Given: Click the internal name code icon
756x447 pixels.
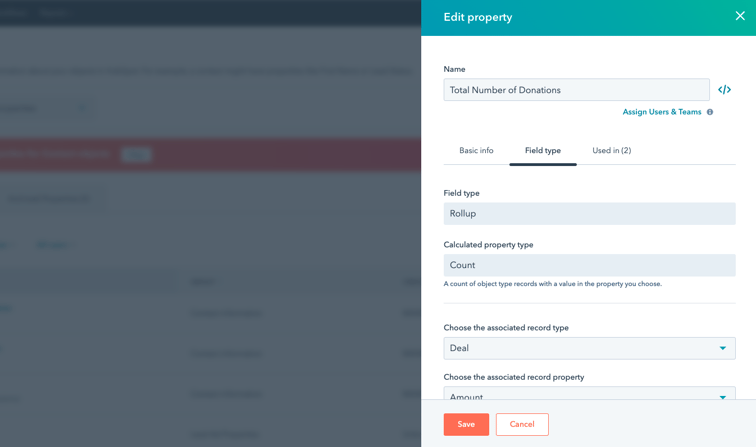Looking at the screenshot, I should coord(724,90).
